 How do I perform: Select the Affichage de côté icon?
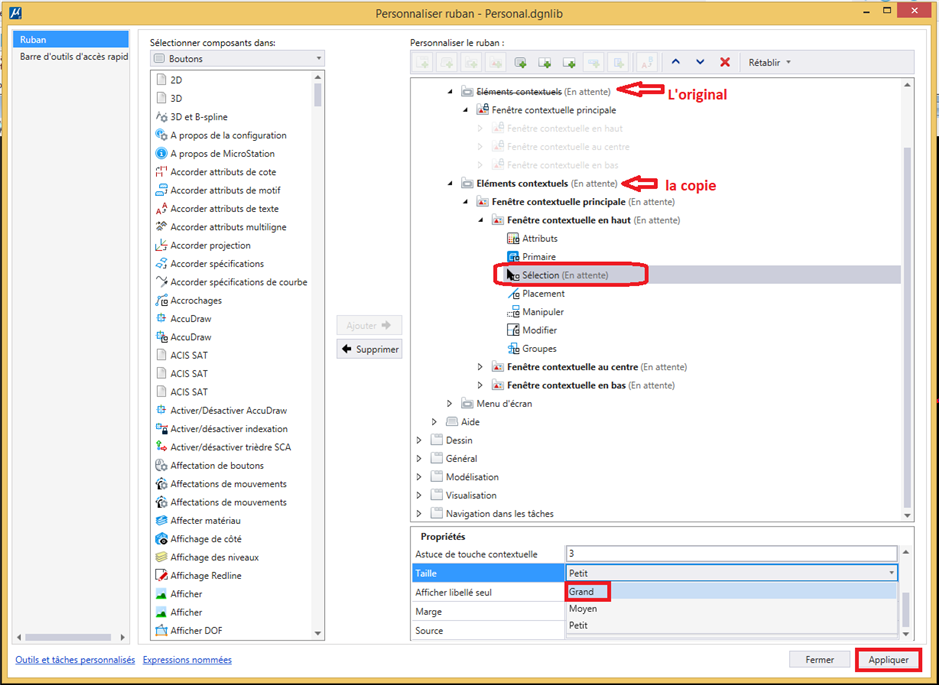click(160, 539)
